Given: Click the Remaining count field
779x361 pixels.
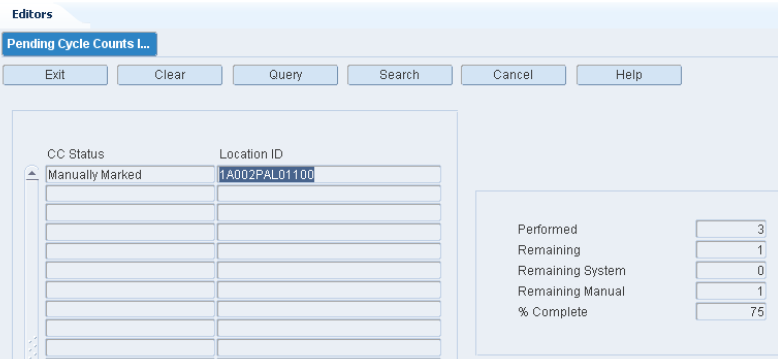Looking at the screenshot, I should (731, 250).
